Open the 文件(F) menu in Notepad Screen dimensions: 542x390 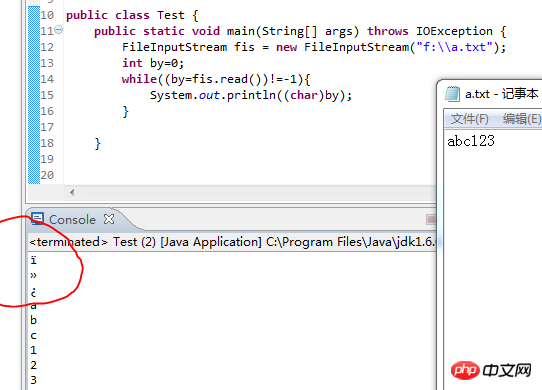click(469, 119)
